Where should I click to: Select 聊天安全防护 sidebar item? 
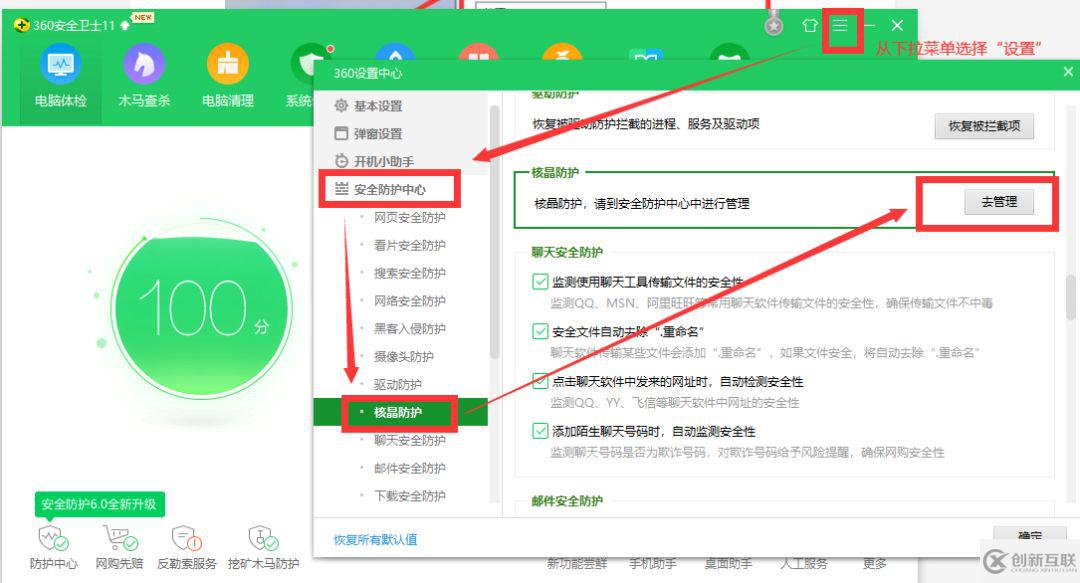409,440
